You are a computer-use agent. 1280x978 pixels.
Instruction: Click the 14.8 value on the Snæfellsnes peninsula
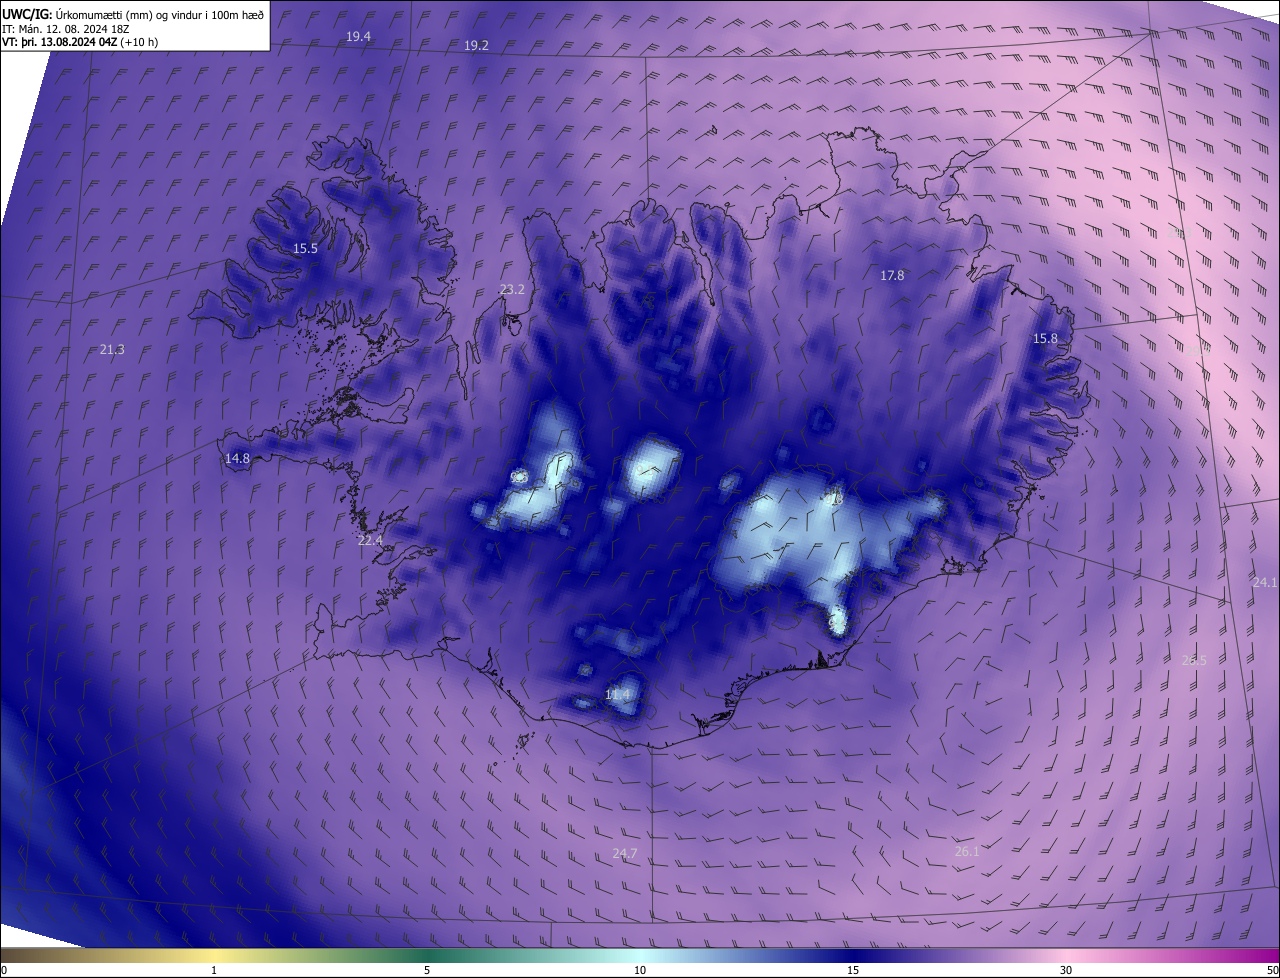(x=237, y=458)
